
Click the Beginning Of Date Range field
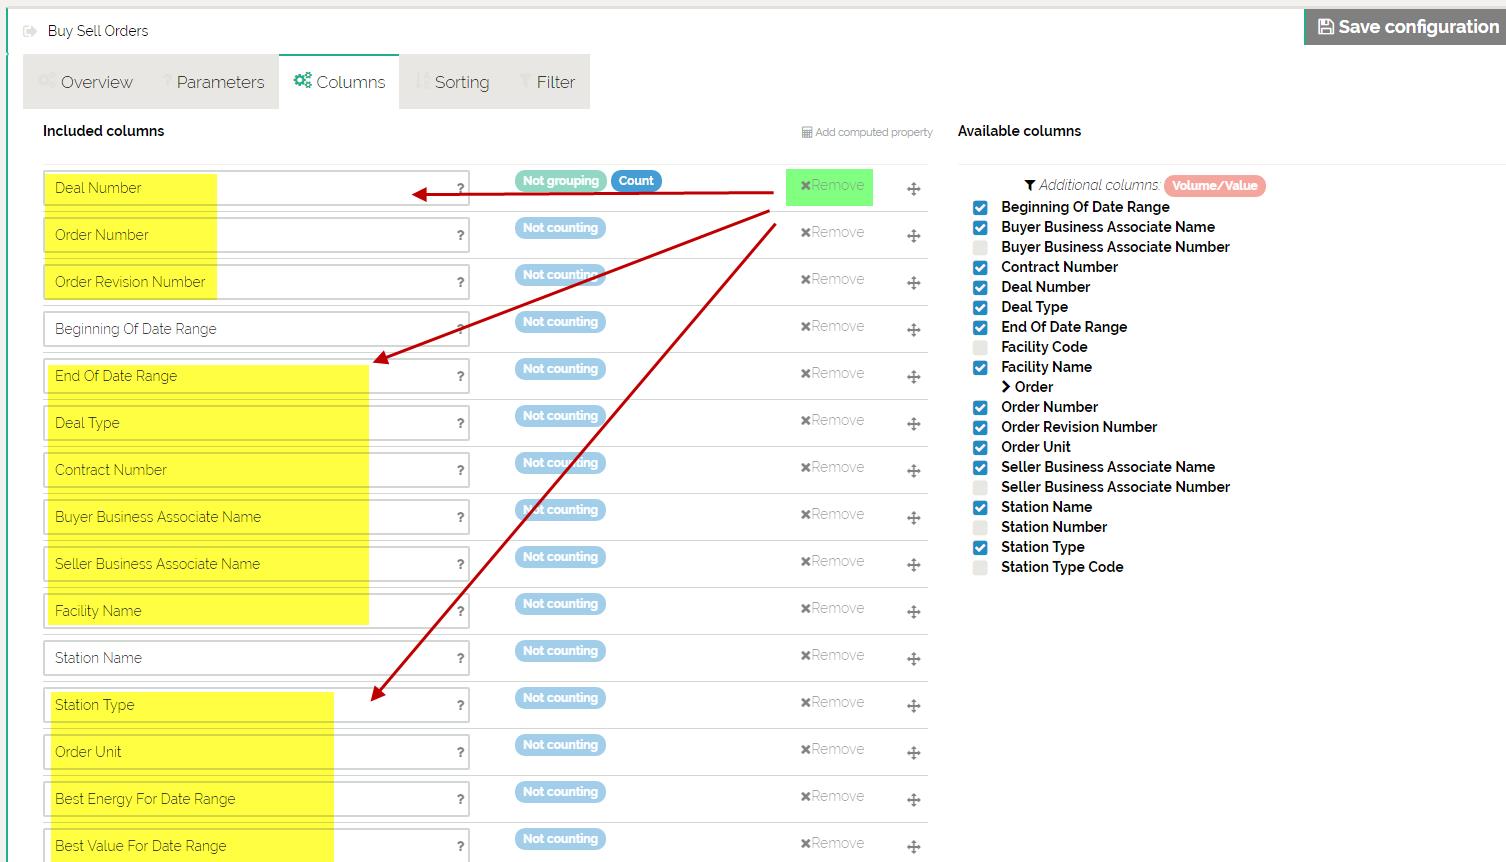[x=250, y=329]
